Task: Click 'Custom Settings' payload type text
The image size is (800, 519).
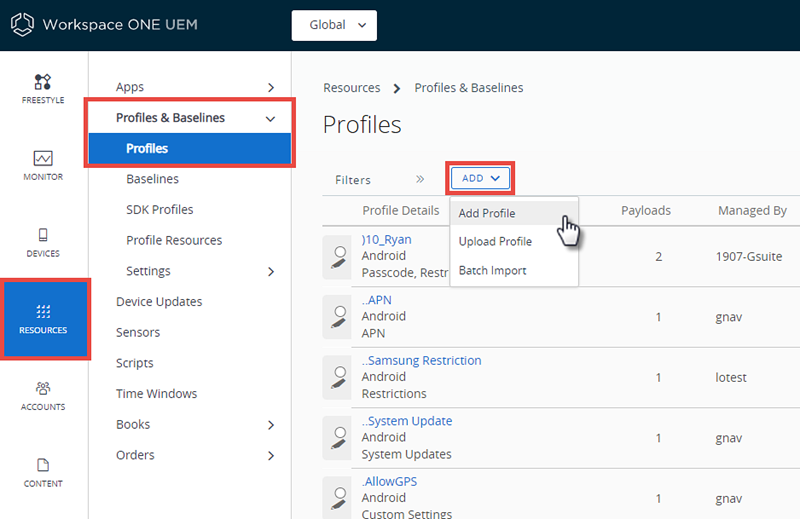Action: point(407,513)
